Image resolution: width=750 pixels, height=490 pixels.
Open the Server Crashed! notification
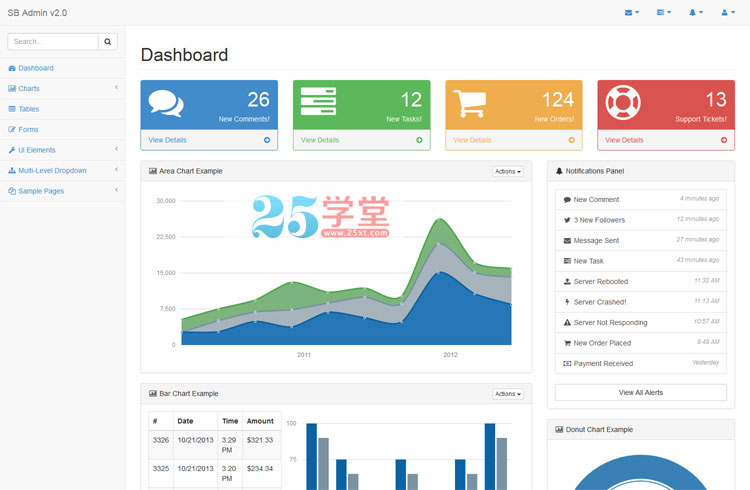[x=641, y=302]
